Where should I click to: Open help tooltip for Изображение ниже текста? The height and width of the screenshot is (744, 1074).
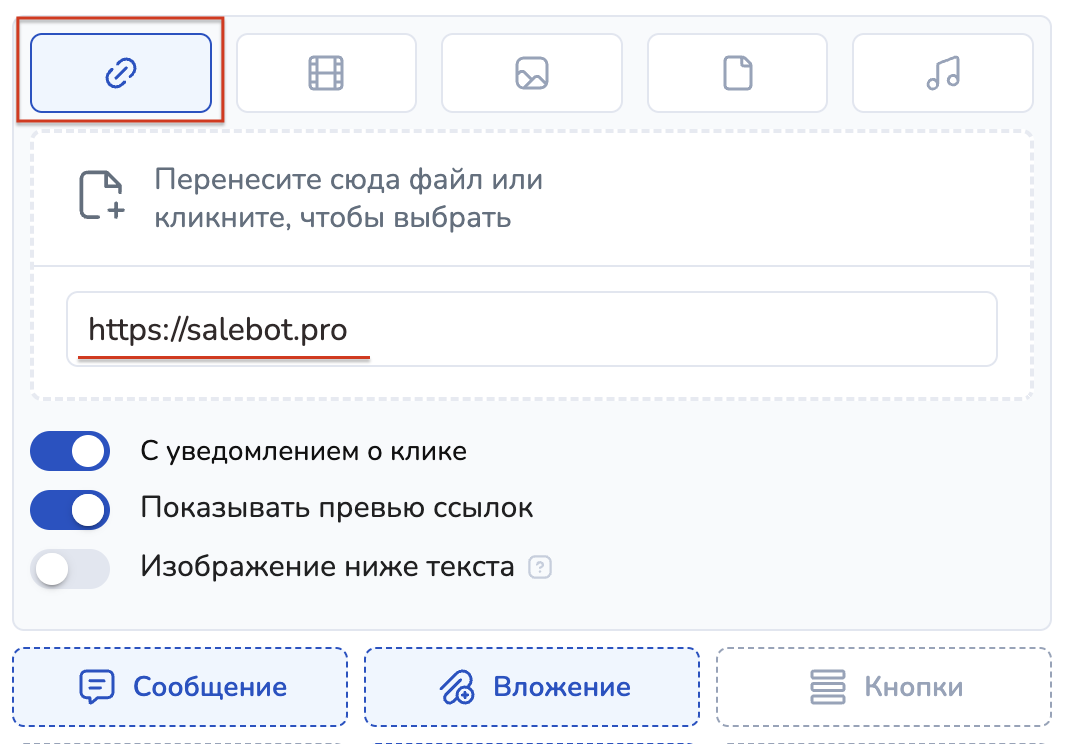(541, 568)
